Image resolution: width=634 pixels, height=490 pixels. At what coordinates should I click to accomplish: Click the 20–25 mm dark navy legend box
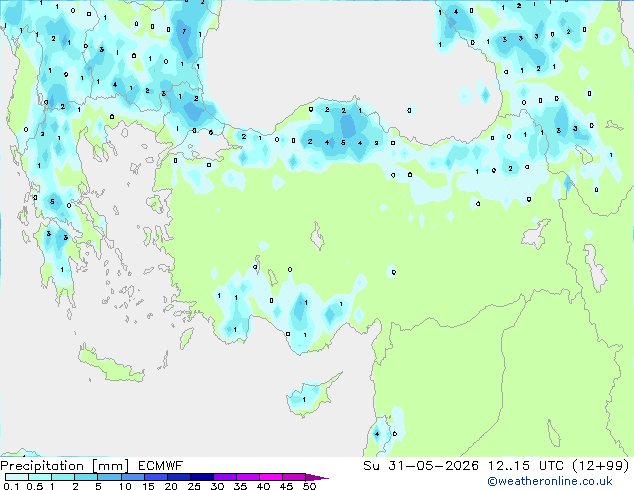(179, 477)
